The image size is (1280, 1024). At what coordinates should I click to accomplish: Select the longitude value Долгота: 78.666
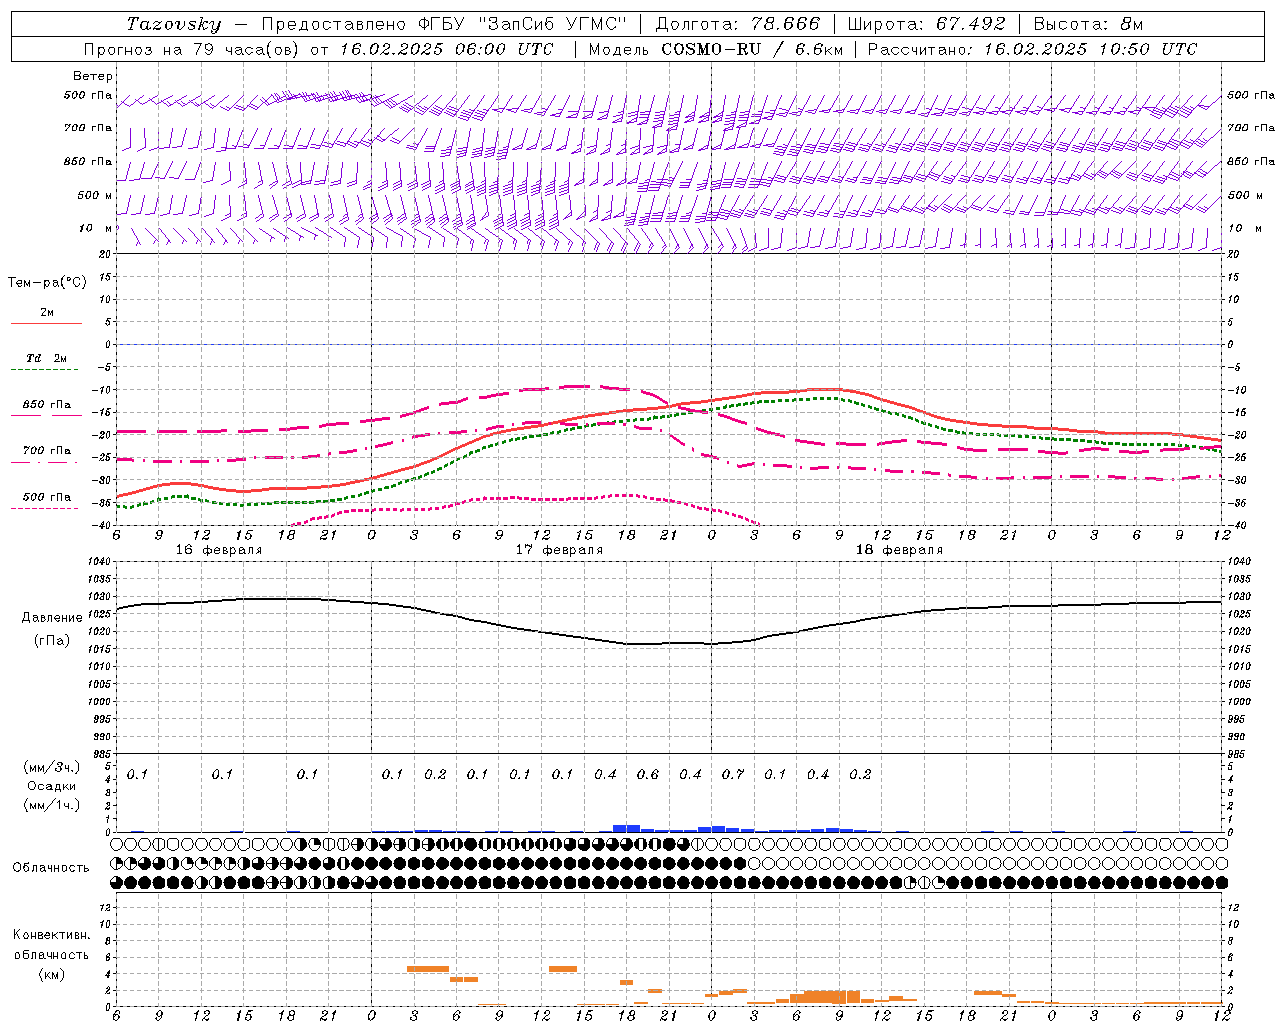(x=737, y=24)
